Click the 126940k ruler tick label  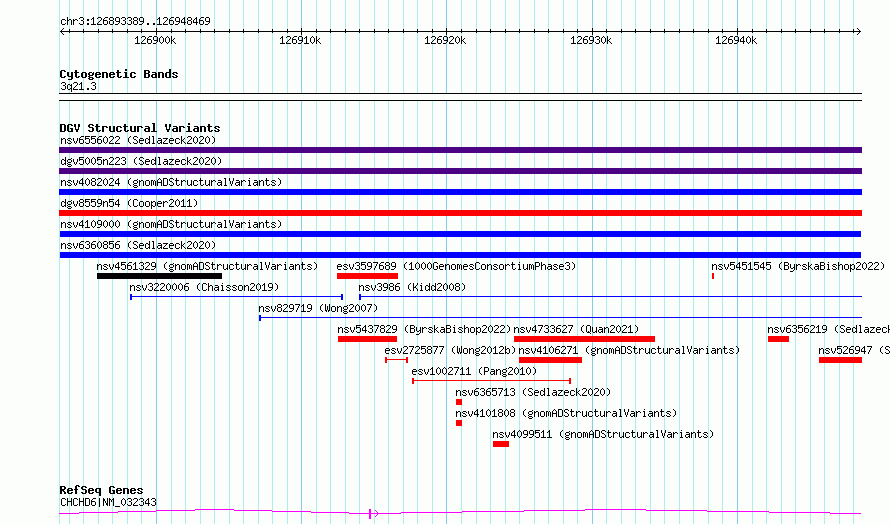point(736,40)
